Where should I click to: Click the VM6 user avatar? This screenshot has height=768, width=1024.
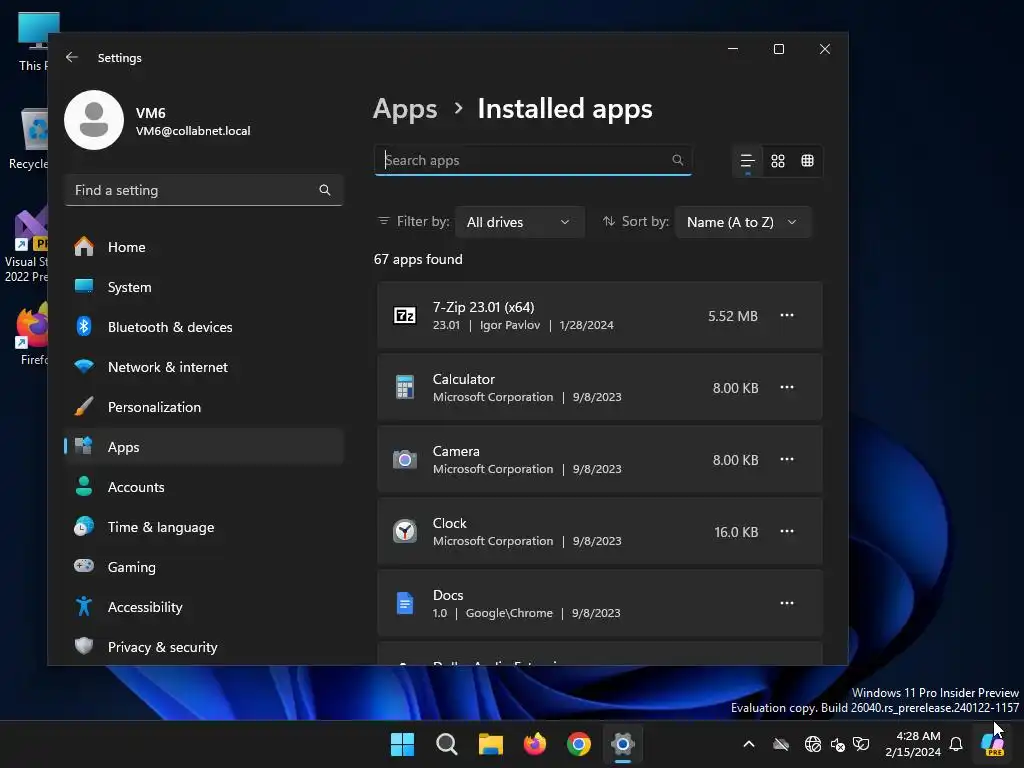94,120
